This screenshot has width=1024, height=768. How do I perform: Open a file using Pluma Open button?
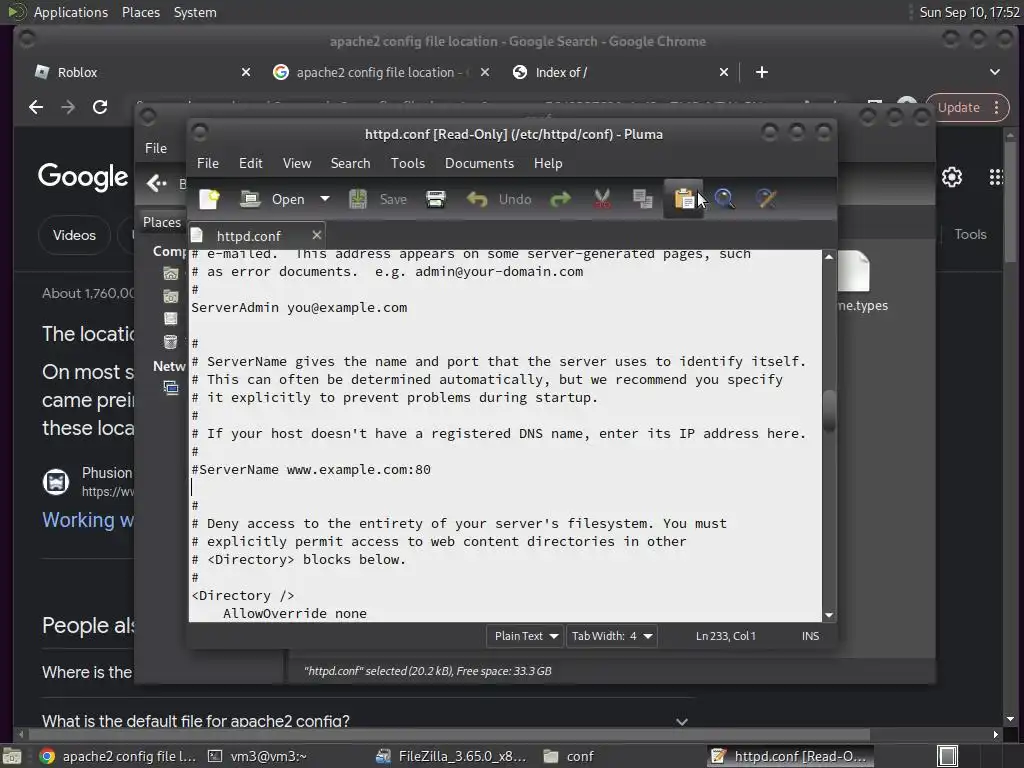272,199
